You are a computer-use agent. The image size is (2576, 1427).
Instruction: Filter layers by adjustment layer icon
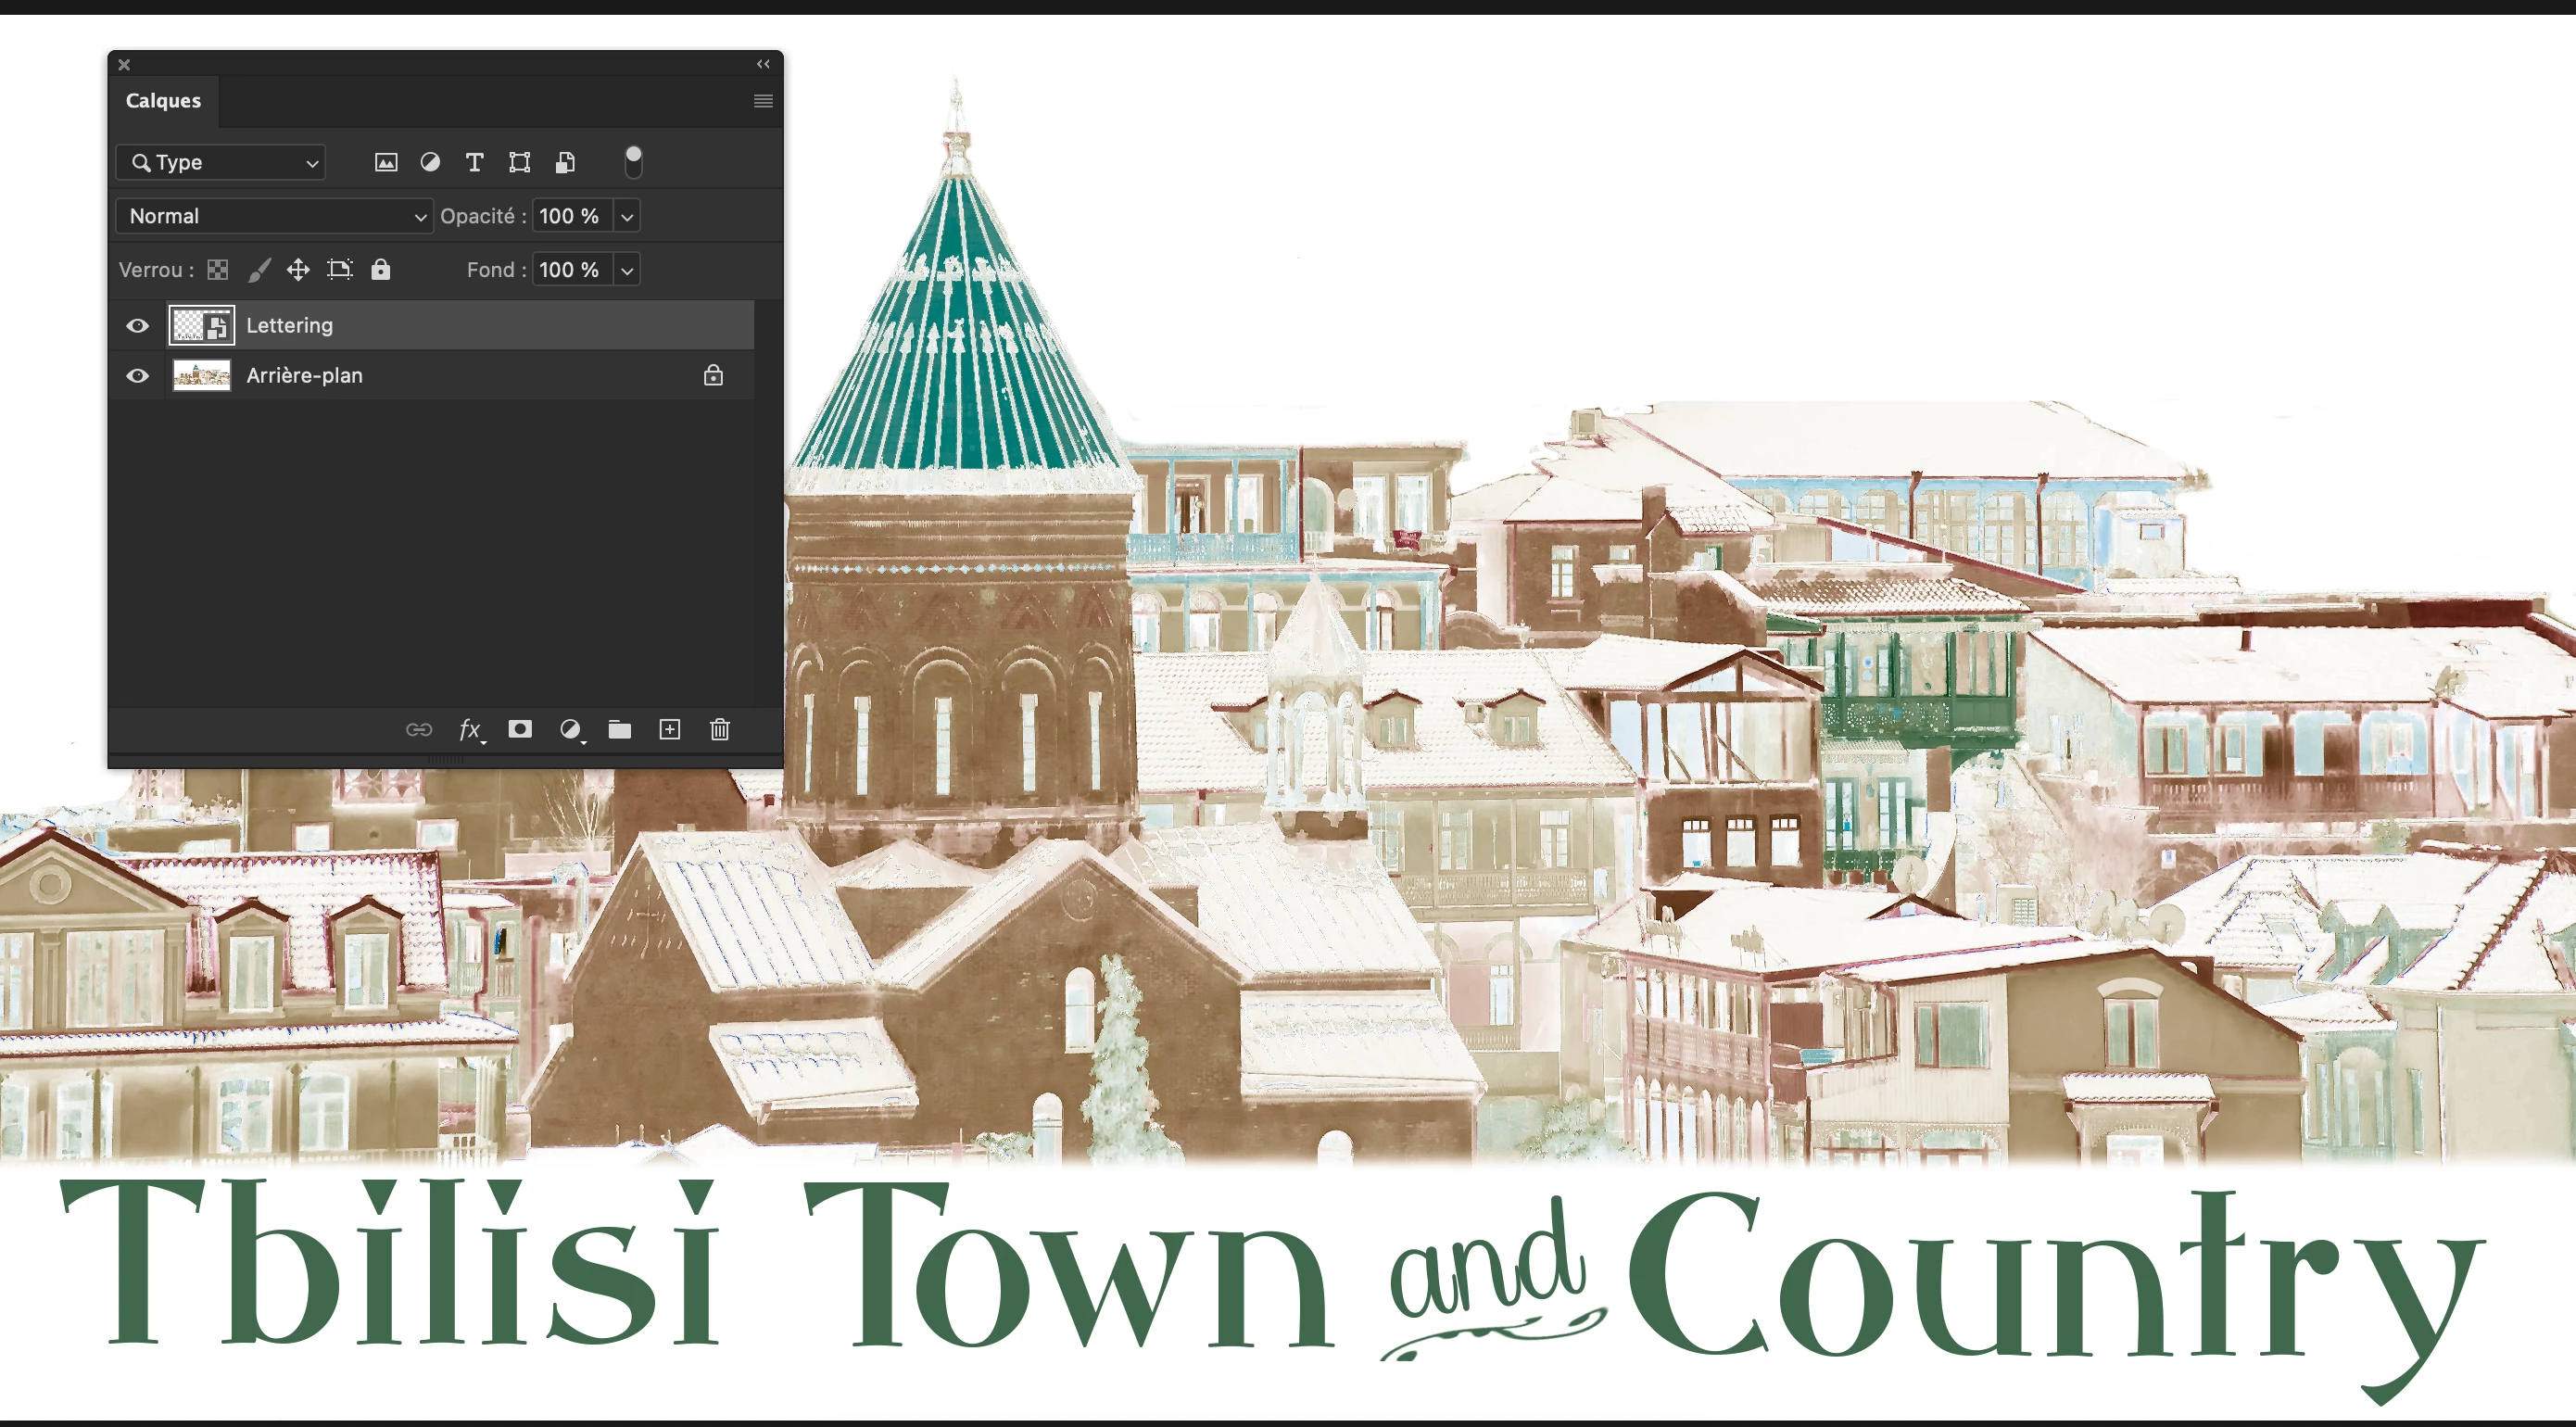[x=430, y=162]
